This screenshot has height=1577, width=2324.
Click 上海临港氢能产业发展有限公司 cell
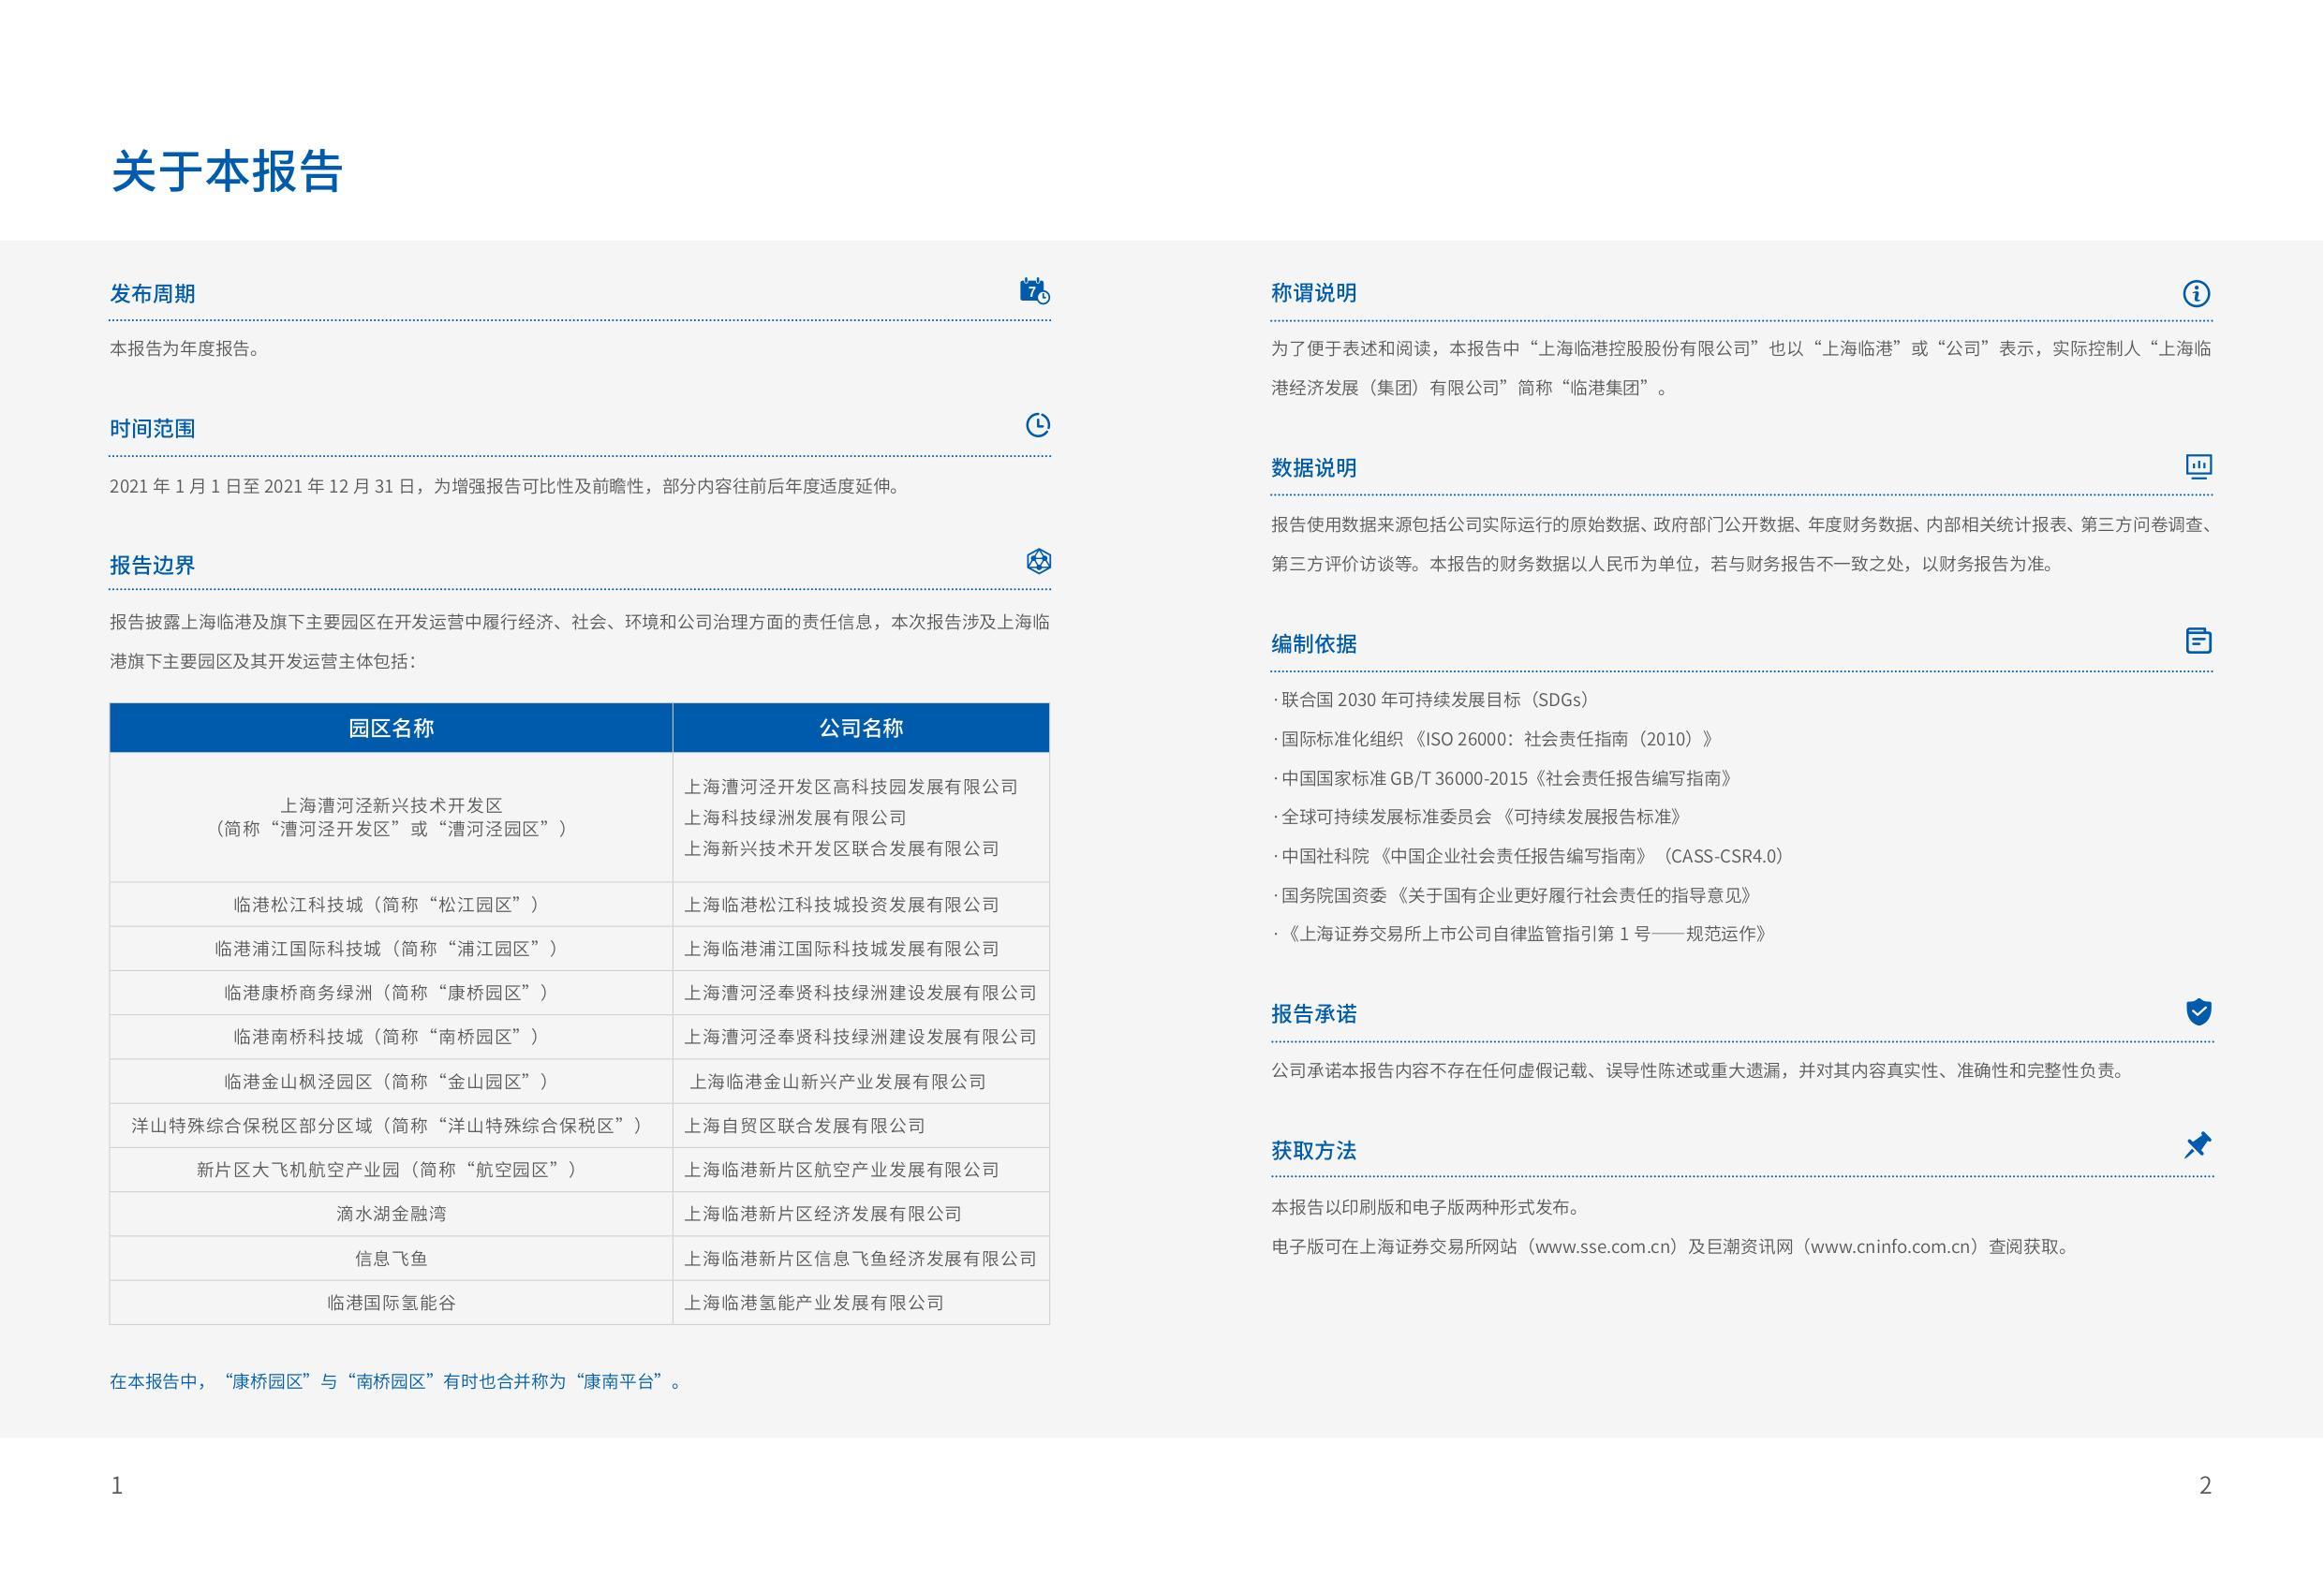(861, 1303)
